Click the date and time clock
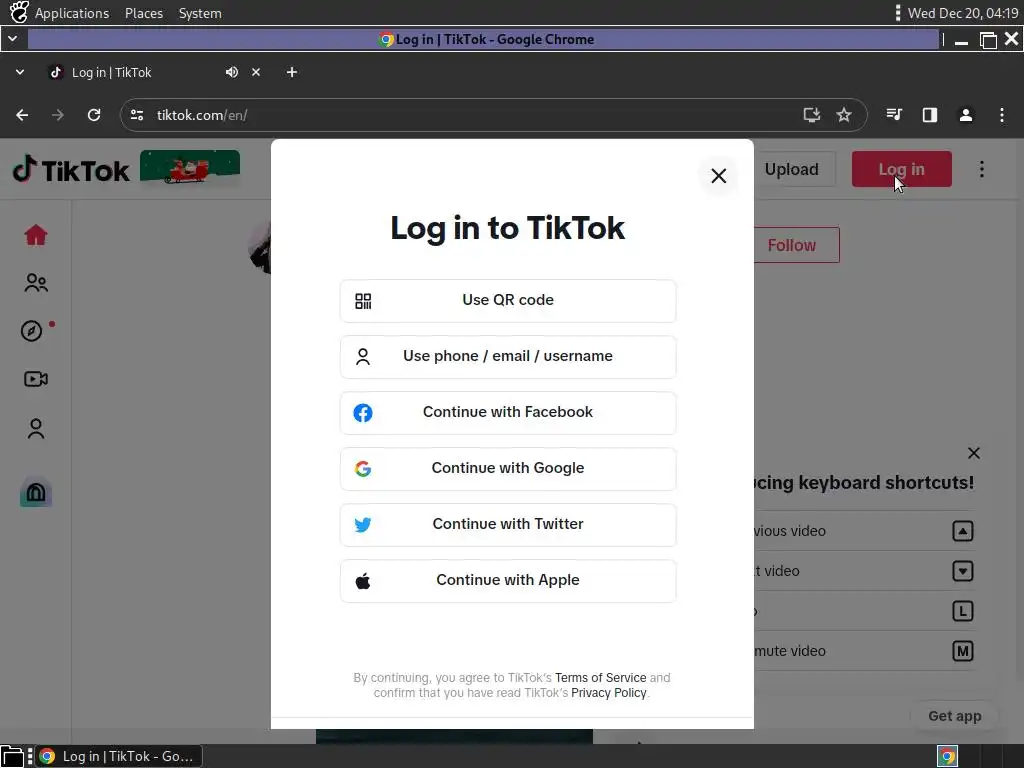Screen dimensions: 1024x768 coord(963,13)
